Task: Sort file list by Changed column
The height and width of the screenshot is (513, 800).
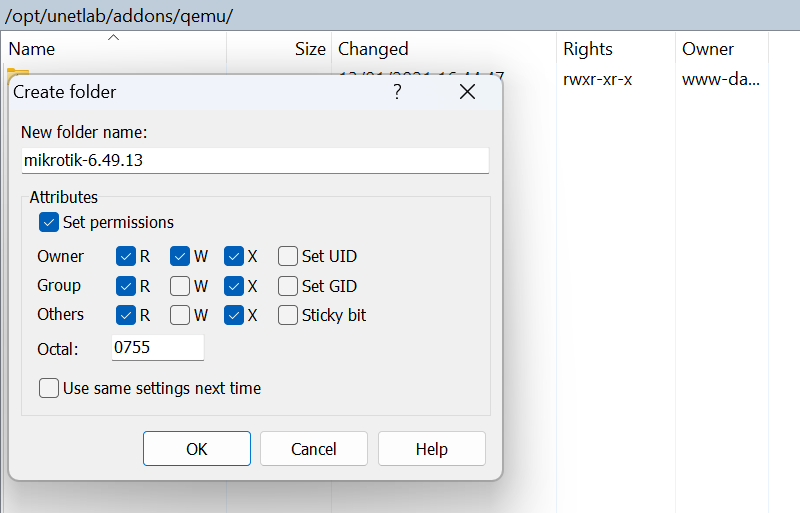Action: 444,48
